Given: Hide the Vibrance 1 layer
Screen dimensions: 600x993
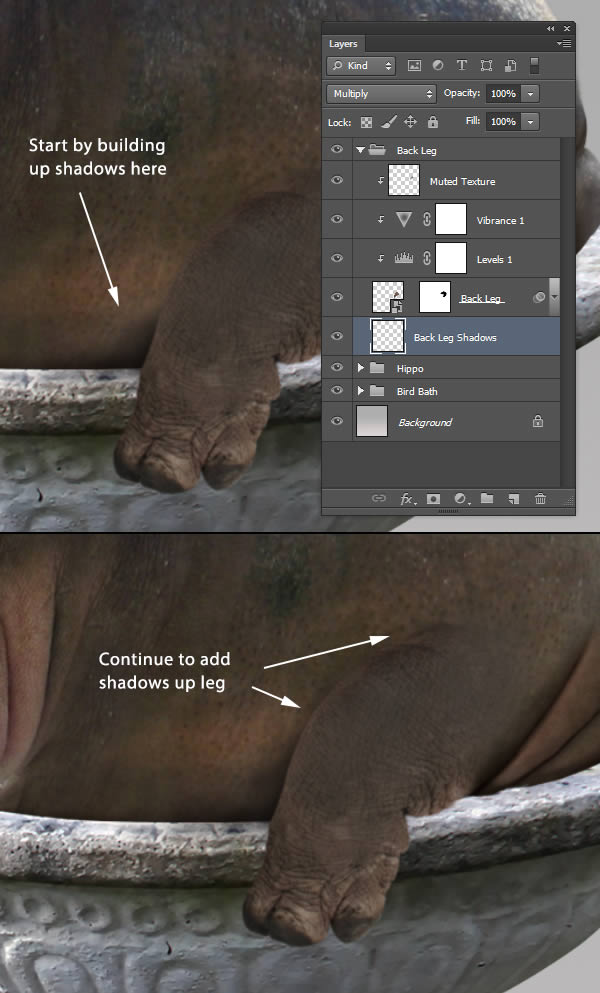Looking at the screenshot, I should pos(337,219).
